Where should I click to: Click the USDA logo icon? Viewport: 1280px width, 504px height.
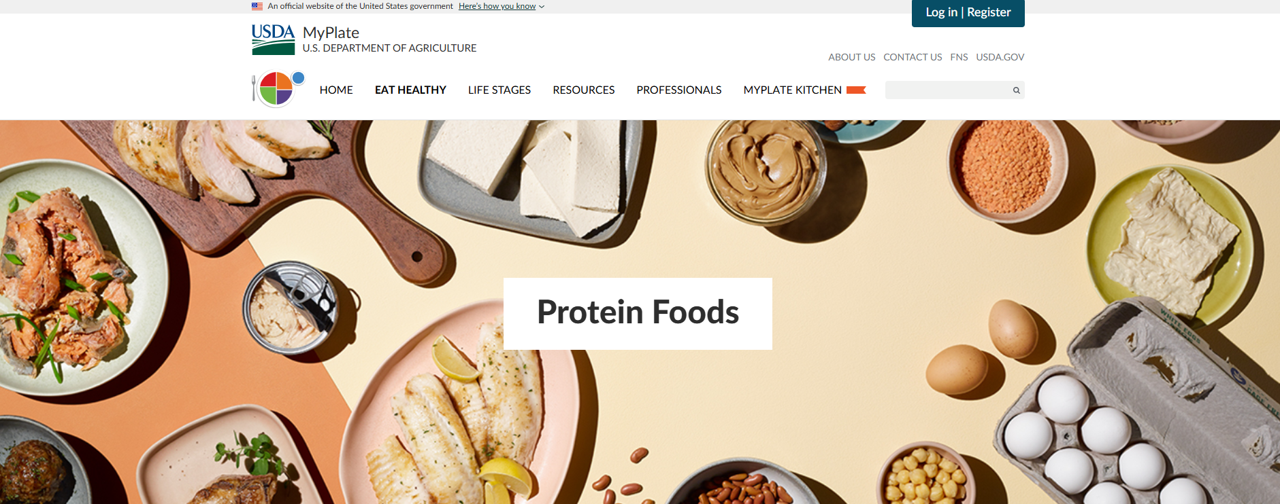[x=273, y=39]
